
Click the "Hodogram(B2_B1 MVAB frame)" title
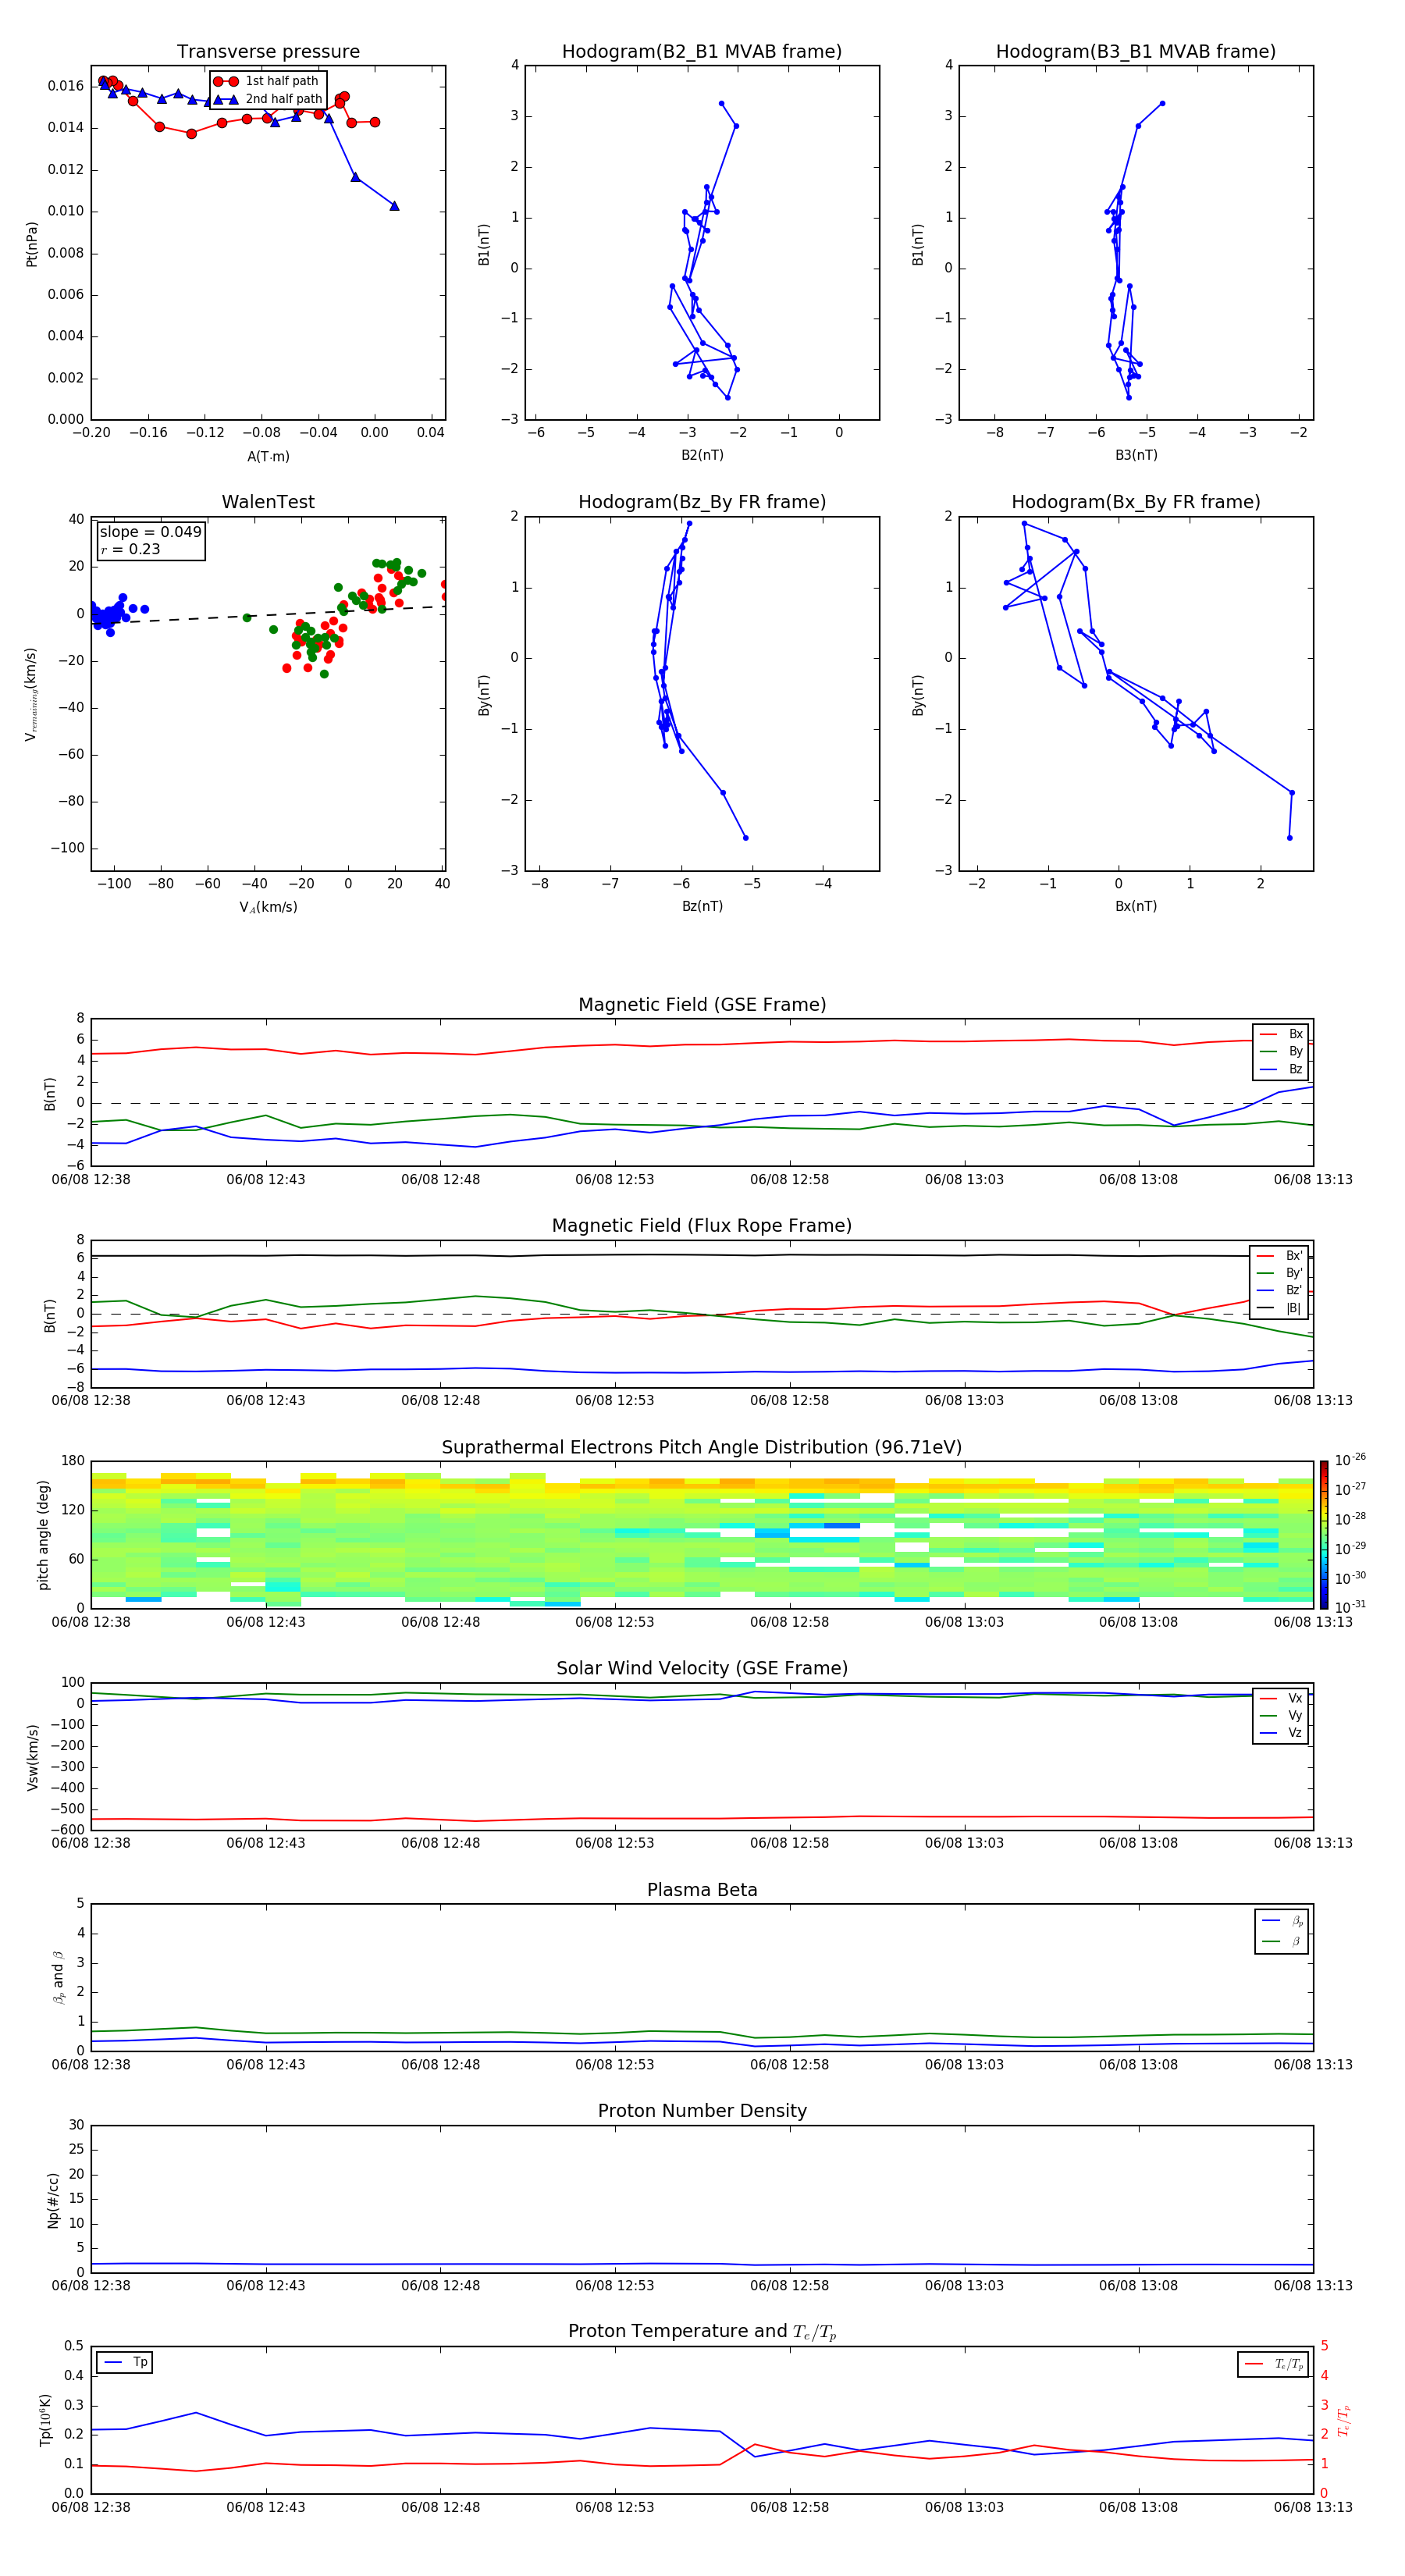click(x=702, y=52)
